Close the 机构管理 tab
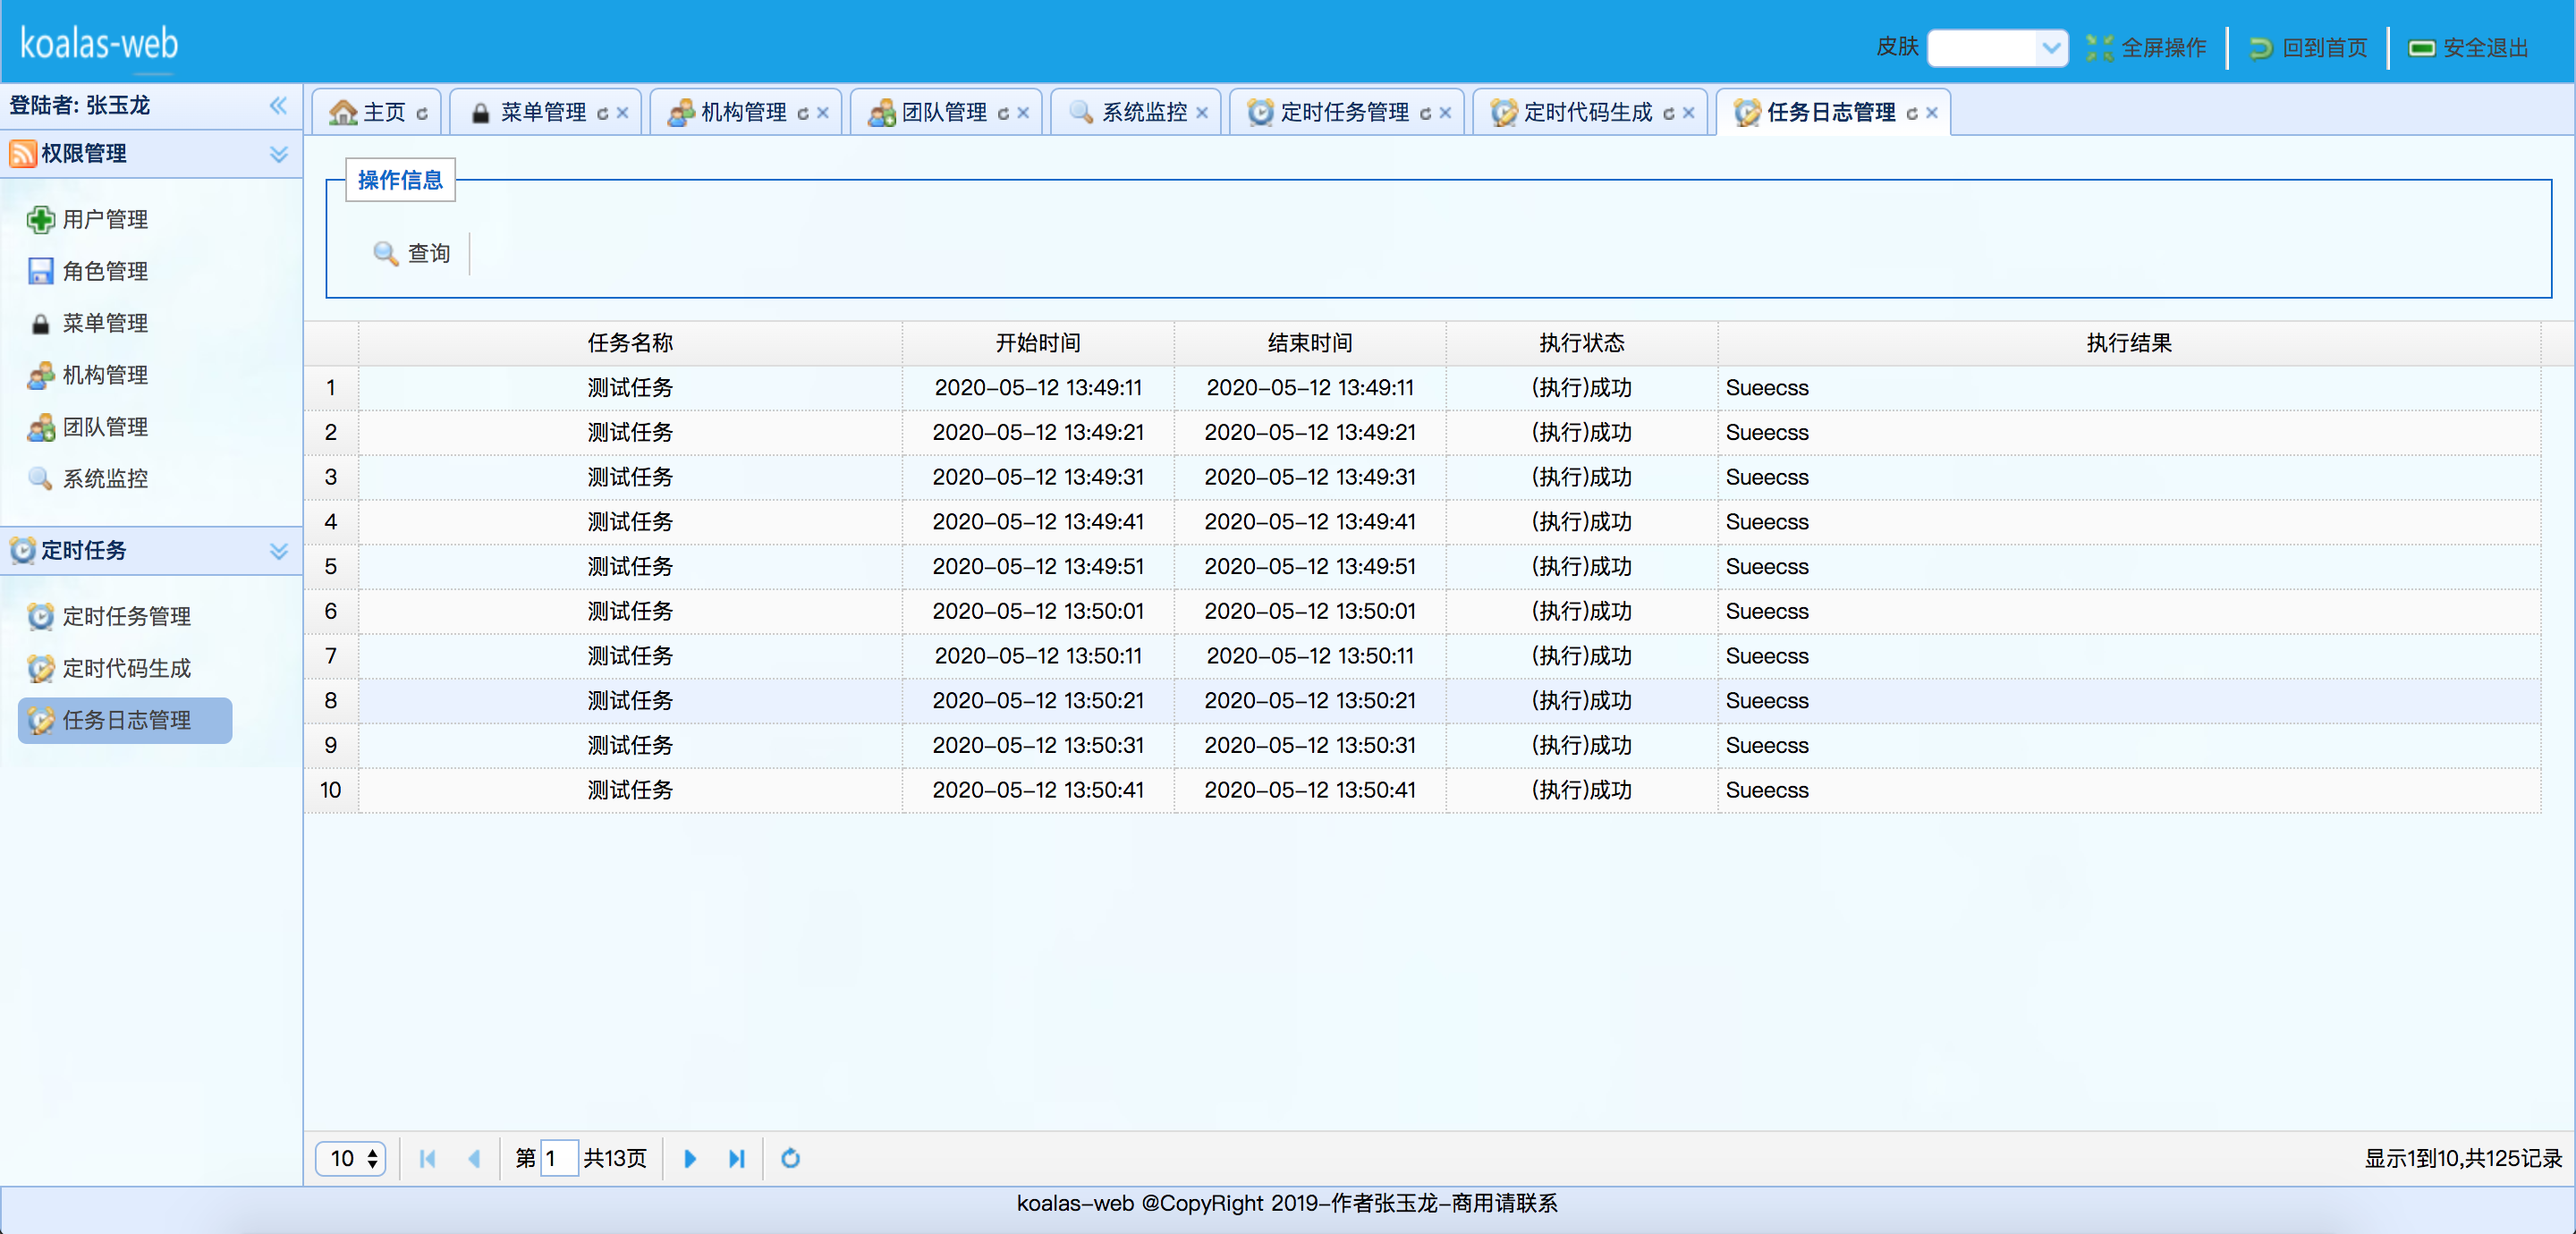The image size is (2576, 1234). click(822, 113)
